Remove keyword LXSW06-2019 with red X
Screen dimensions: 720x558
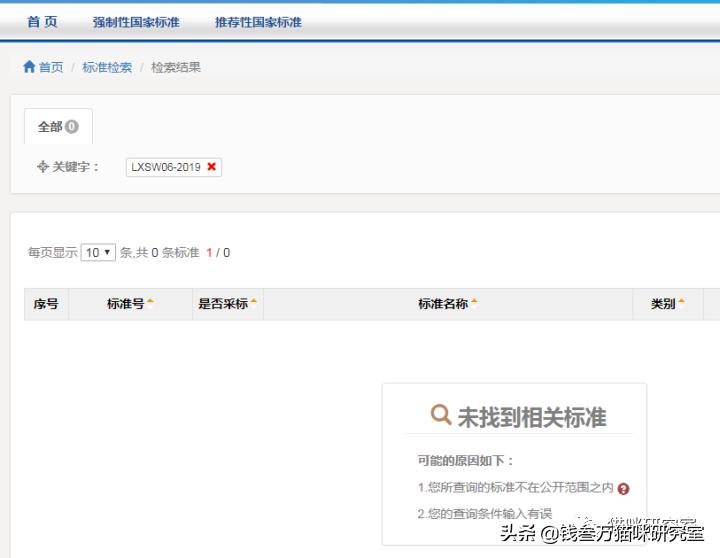[x=211, y=167]
